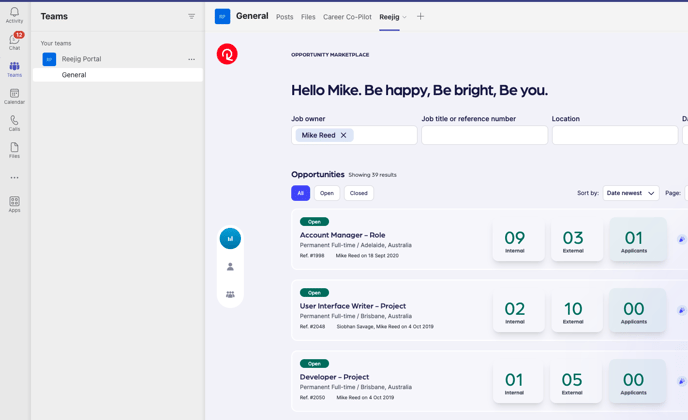Filter opportunities by Closed status
Viewport: 688px width, 420px height.
[358, 193]
